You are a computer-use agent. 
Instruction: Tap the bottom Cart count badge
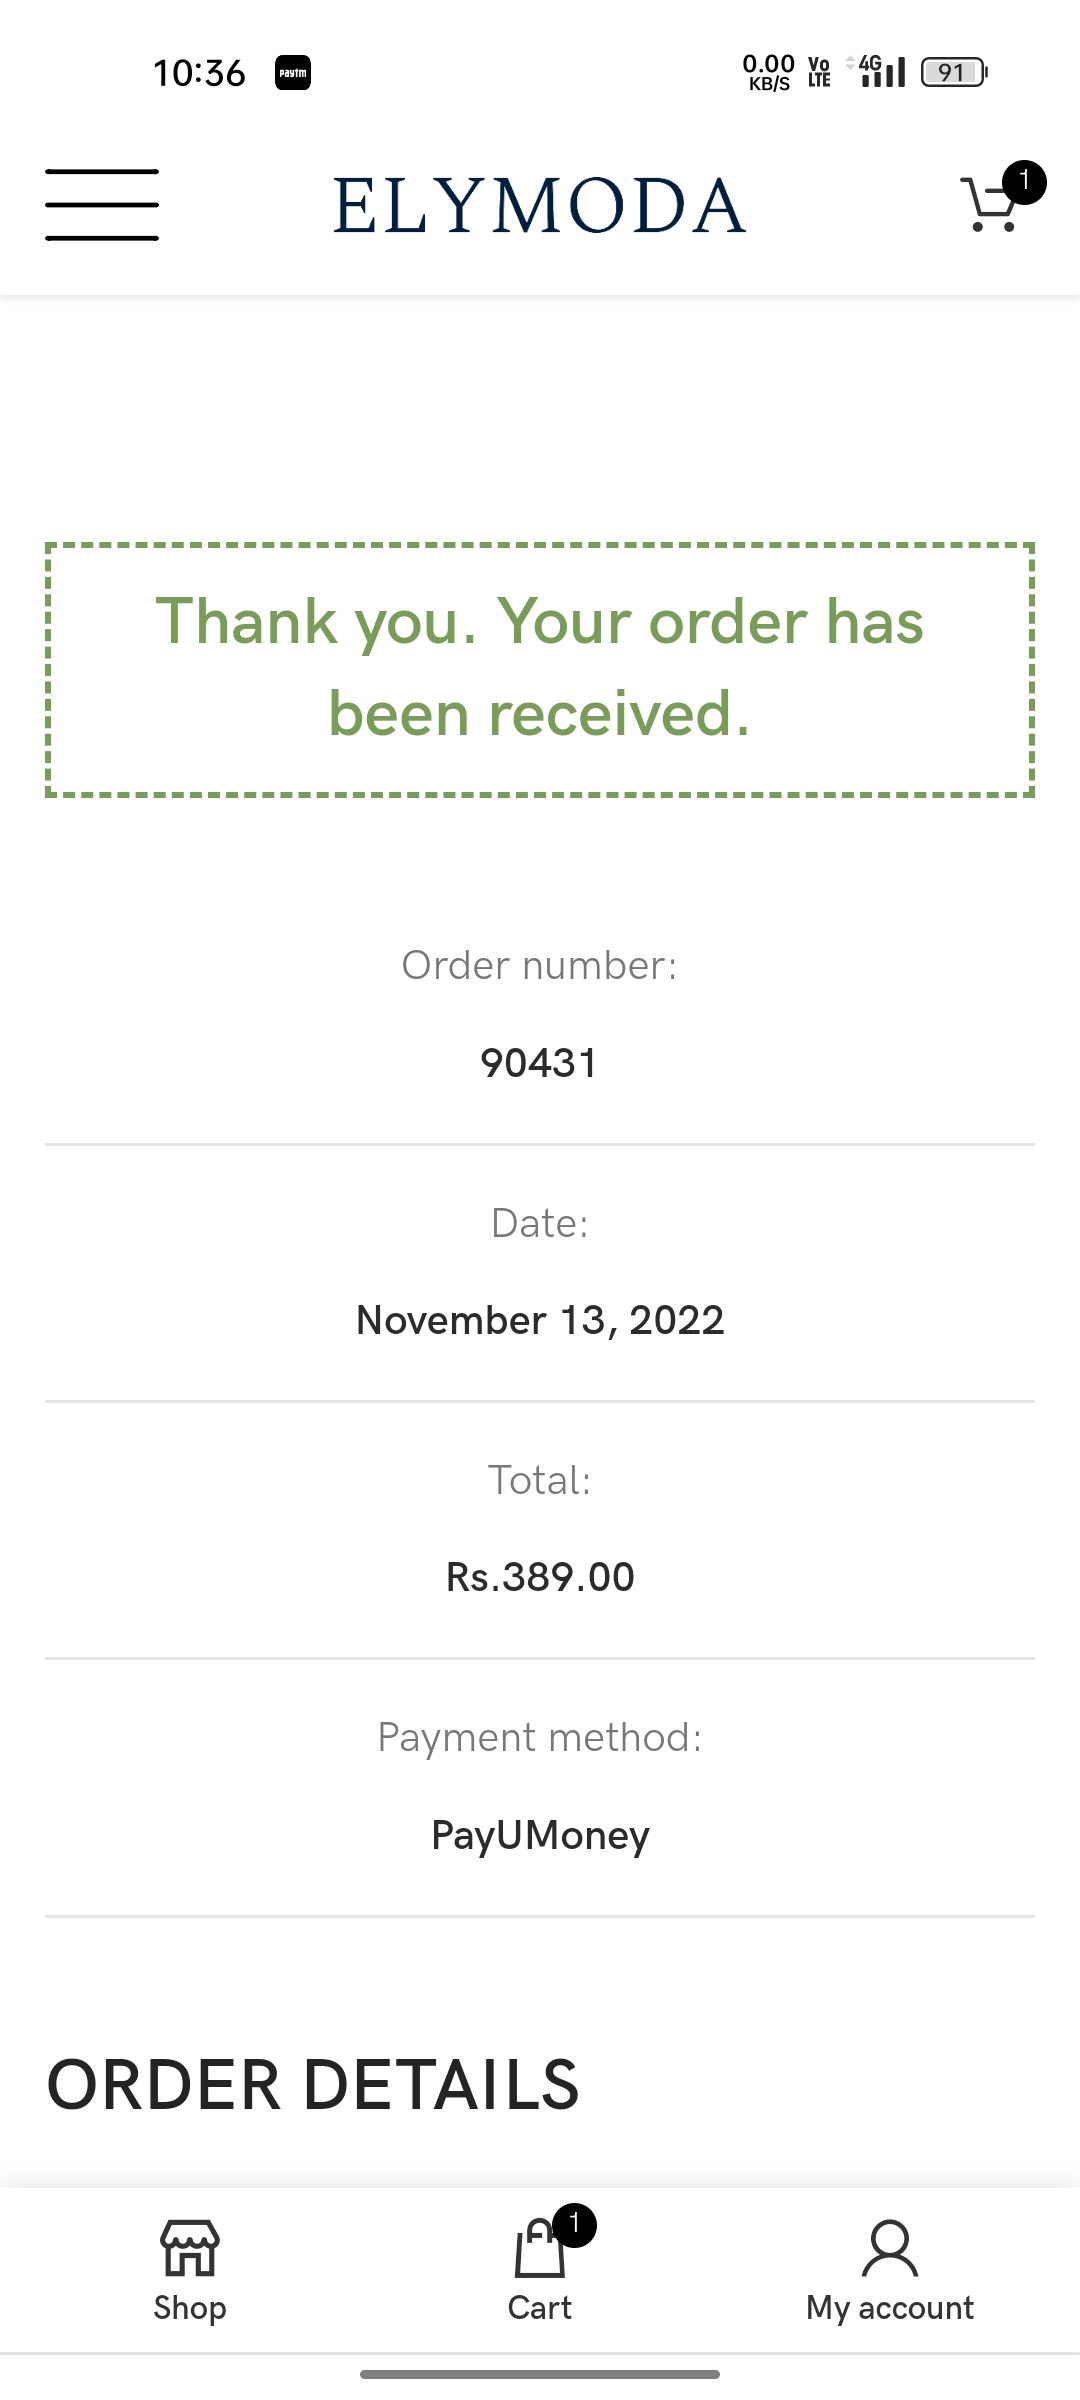[x=574, y=2225]
